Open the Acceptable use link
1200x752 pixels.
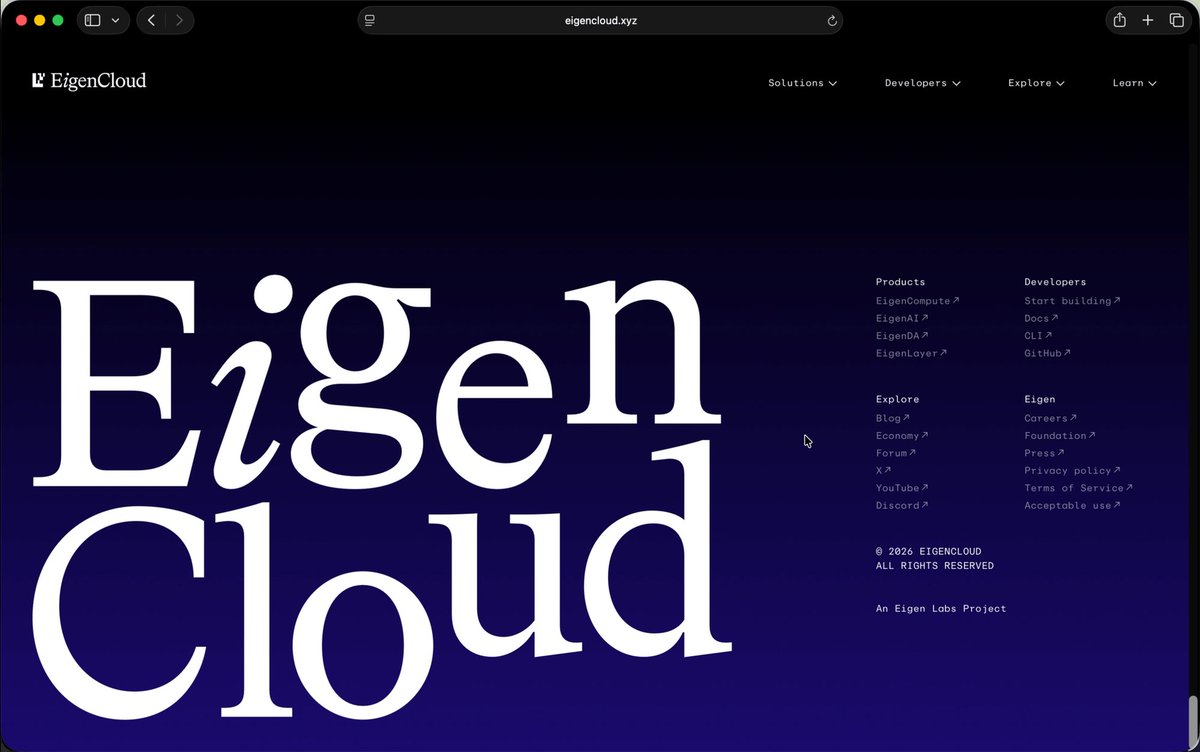[x=1072, y=505]
